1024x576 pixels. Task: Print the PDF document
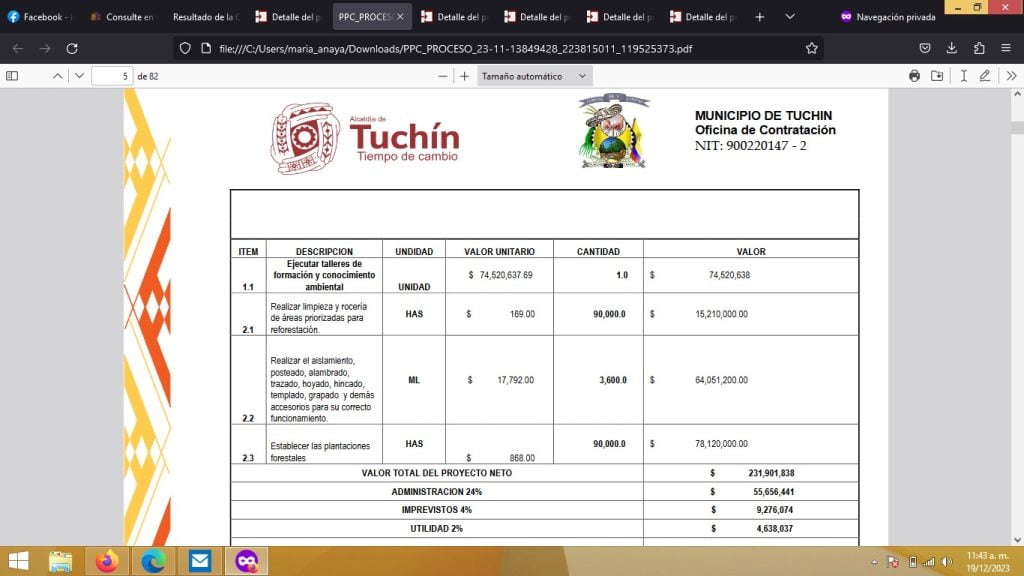point(914,76)
